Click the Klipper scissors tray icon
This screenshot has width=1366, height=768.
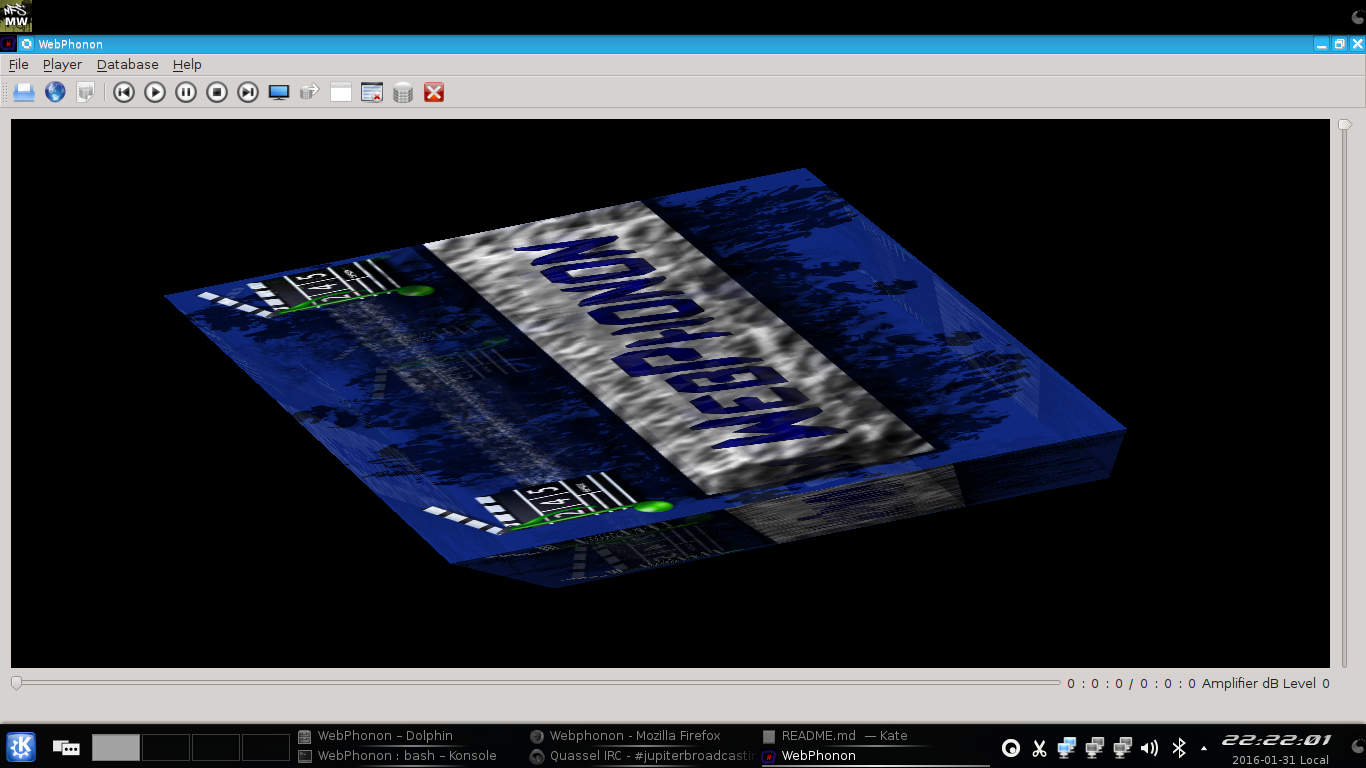[1039, 747]
